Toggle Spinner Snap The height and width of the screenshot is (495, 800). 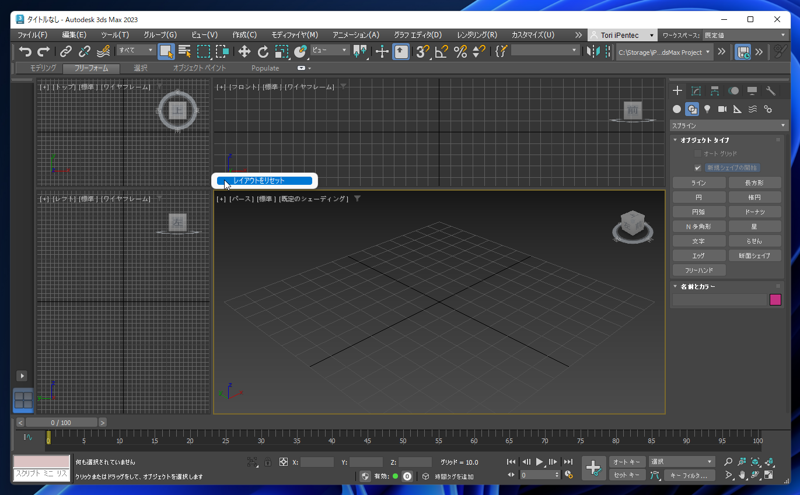(479, 51)
